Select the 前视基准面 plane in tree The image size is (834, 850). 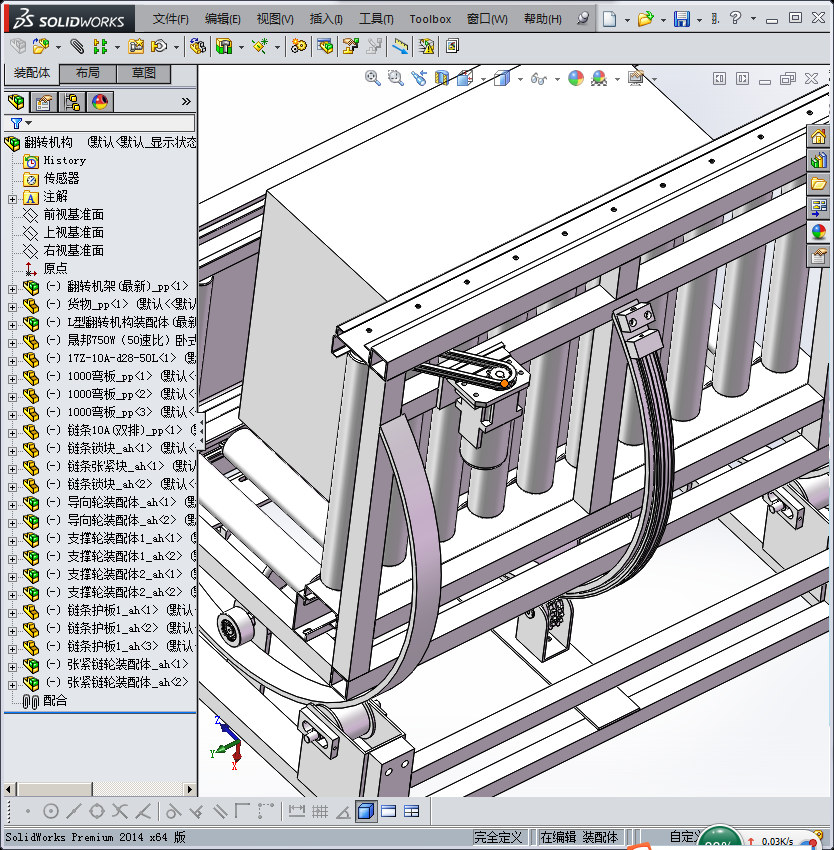tap(73, 215)
